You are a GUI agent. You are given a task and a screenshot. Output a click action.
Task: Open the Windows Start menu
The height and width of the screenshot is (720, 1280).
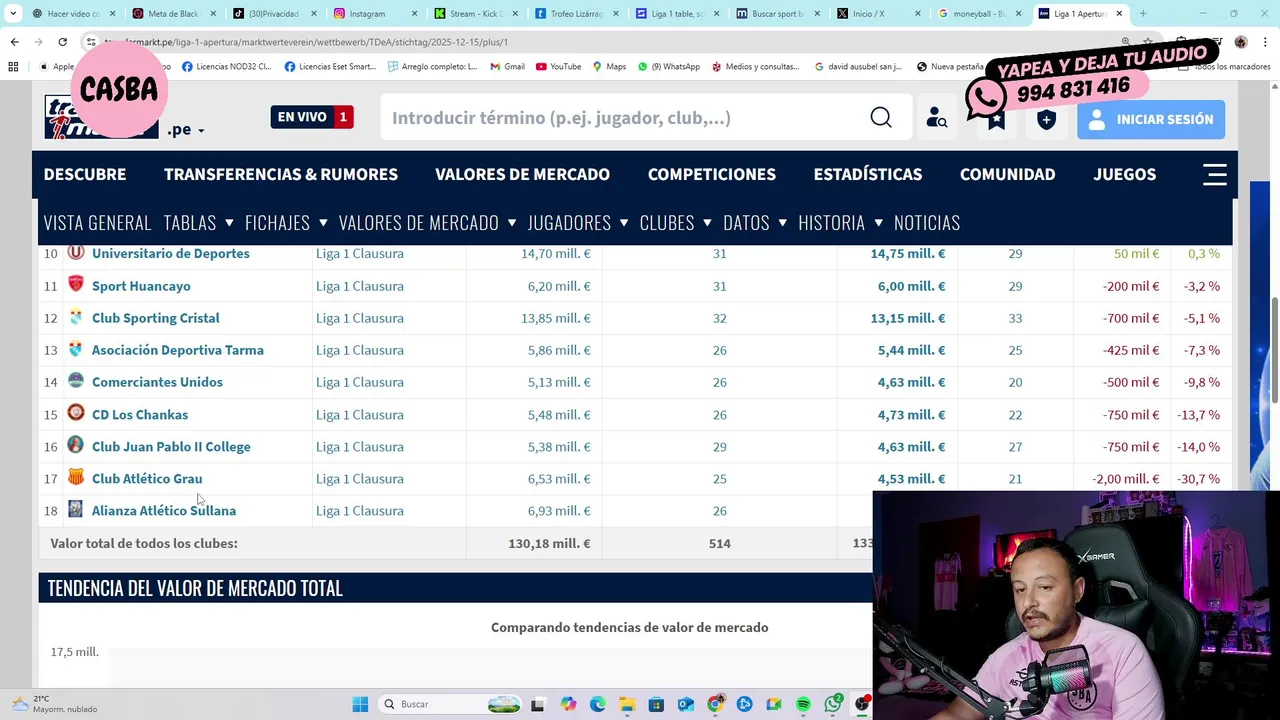coord(360,704)
